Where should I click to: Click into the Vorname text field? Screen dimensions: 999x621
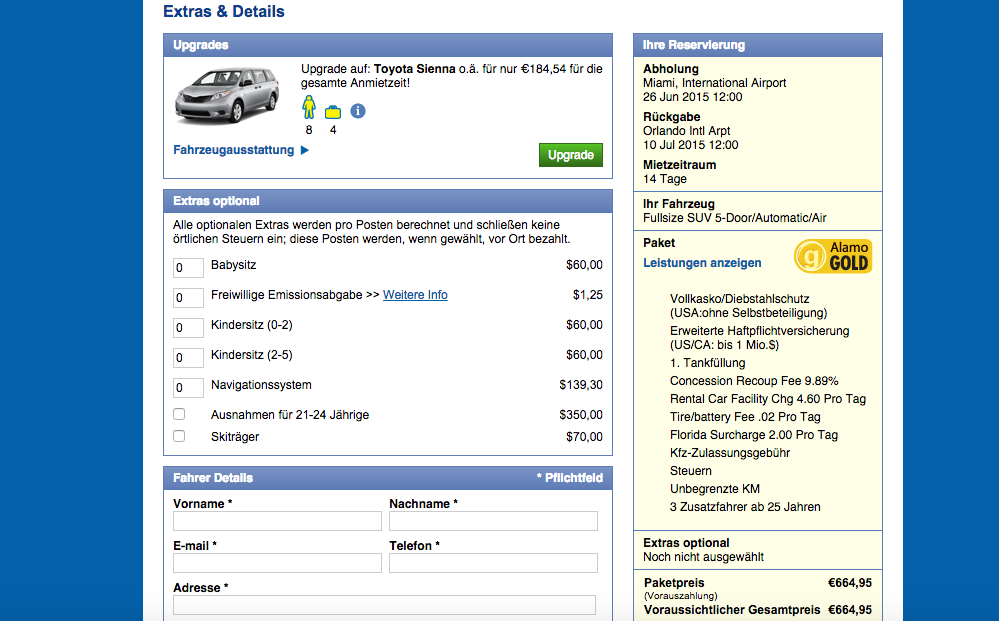[277, 521]
